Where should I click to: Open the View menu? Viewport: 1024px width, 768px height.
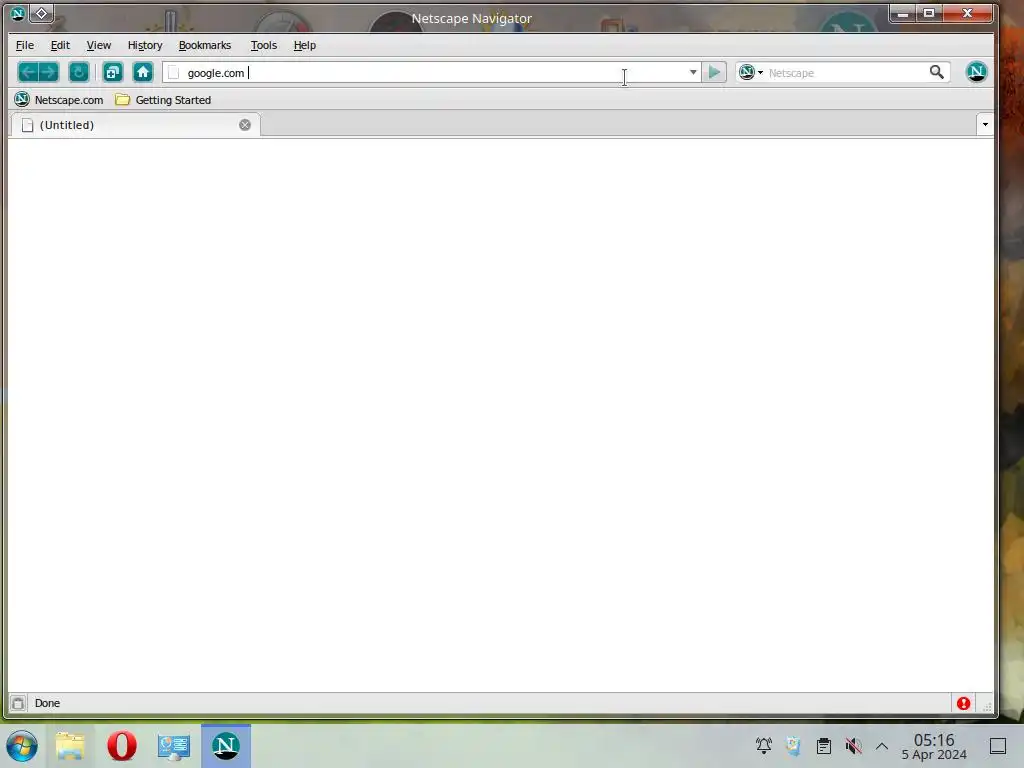tap(99, 45)
